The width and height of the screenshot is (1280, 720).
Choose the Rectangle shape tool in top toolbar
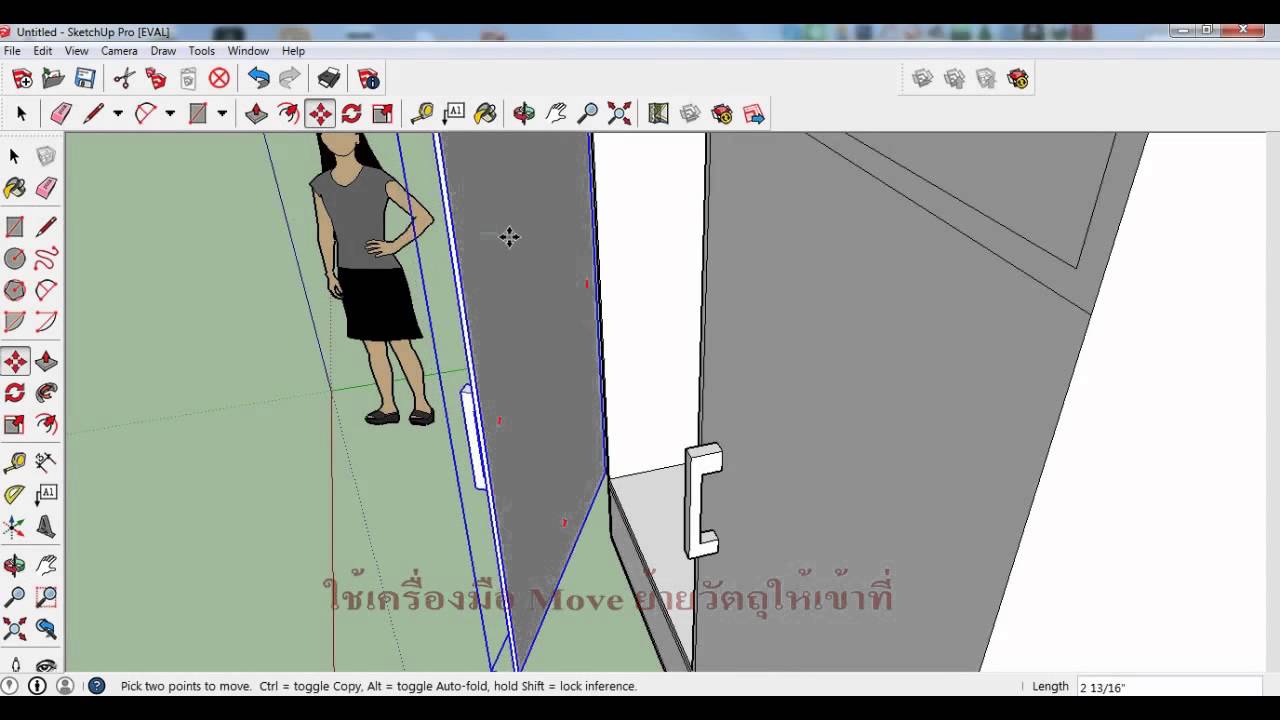click(198, 113)
